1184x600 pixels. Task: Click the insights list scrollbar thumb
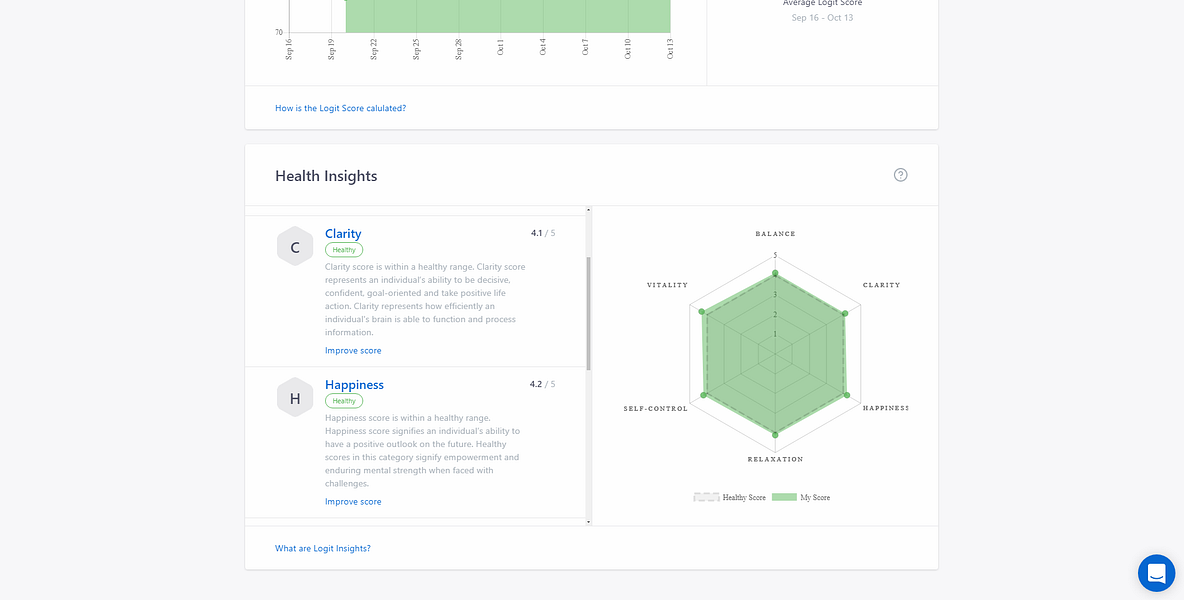(x=588, y=313)
